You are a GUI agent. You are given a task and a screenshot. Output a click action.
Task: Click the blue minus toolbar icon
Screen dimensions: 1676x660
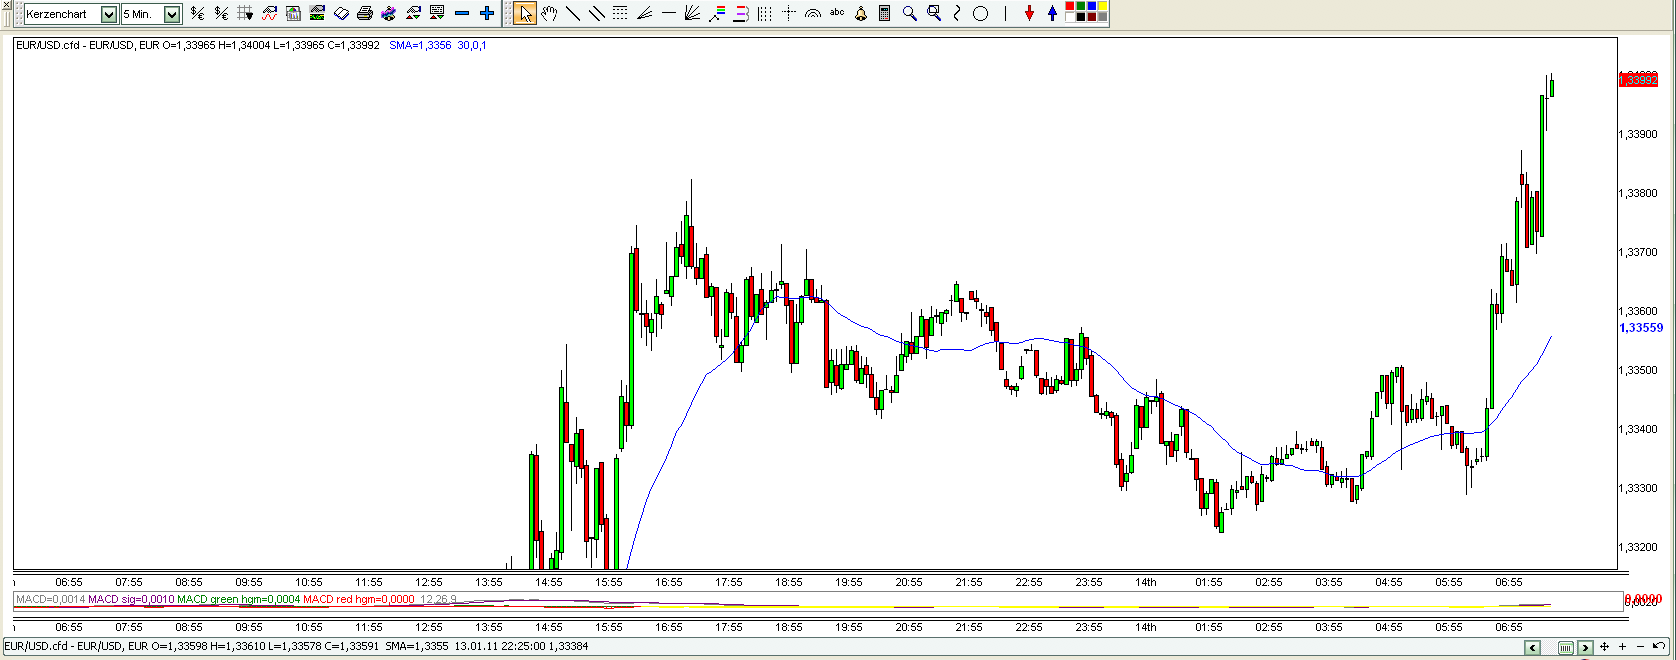[x=461, y=13]
